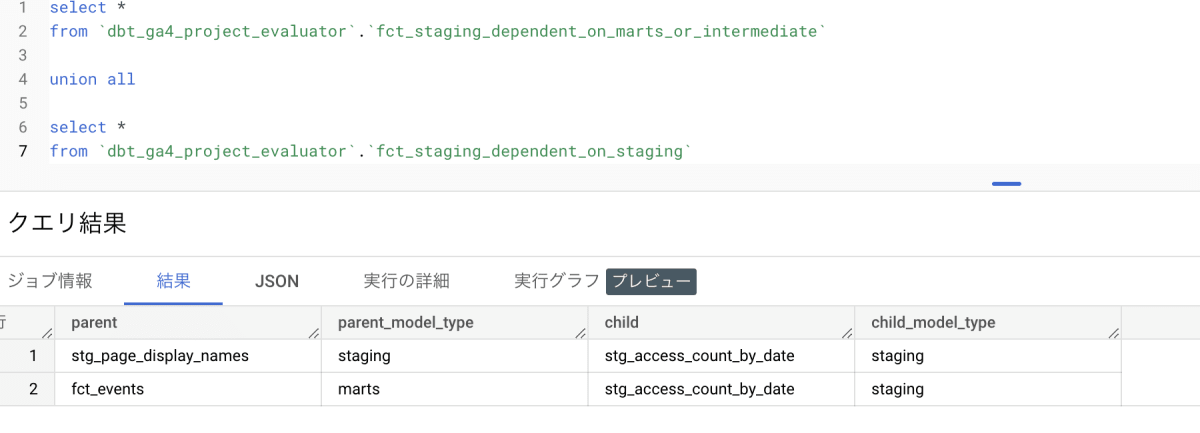This screenshot has width=1200, height=433.
Task: View the 実行グラフ tab
Action: coord(556,281)
